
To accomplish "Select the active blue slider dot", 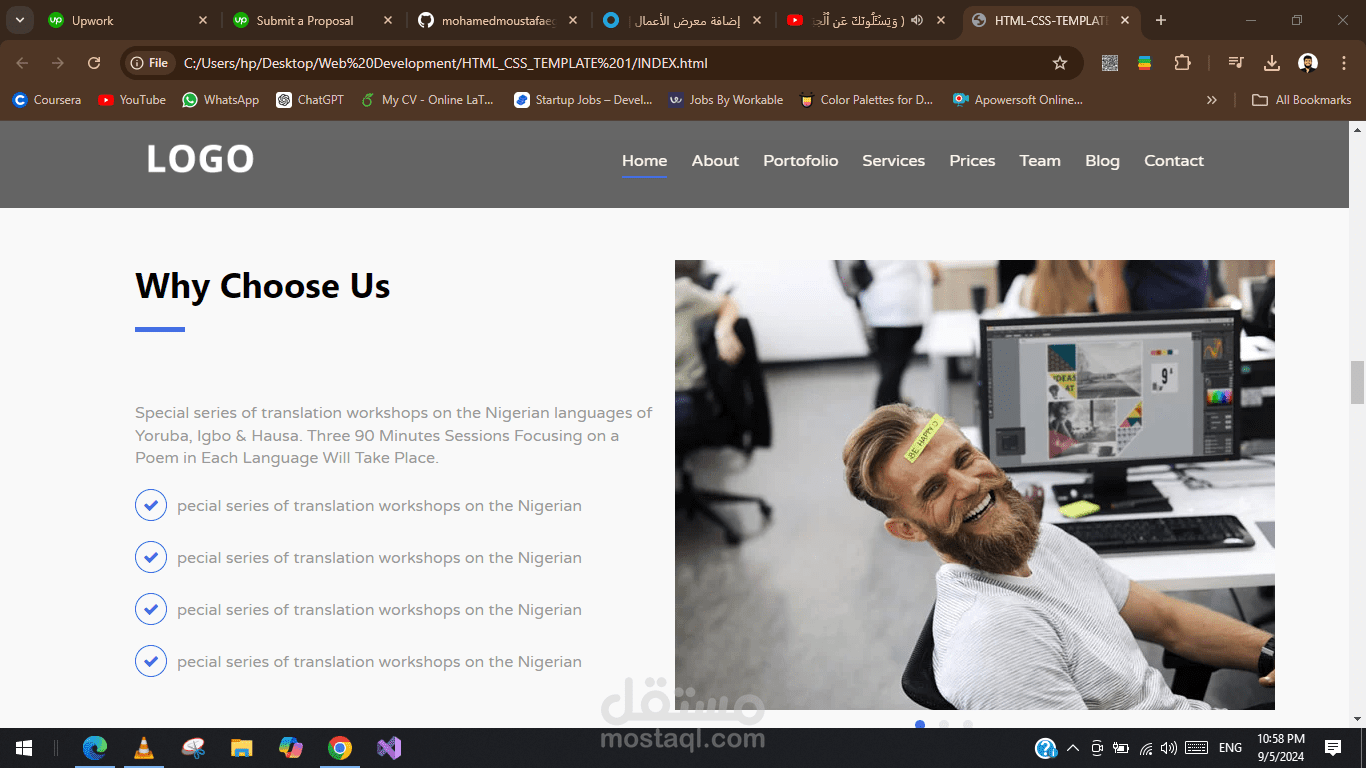I will pyautogui.click(x=920, y=724).
